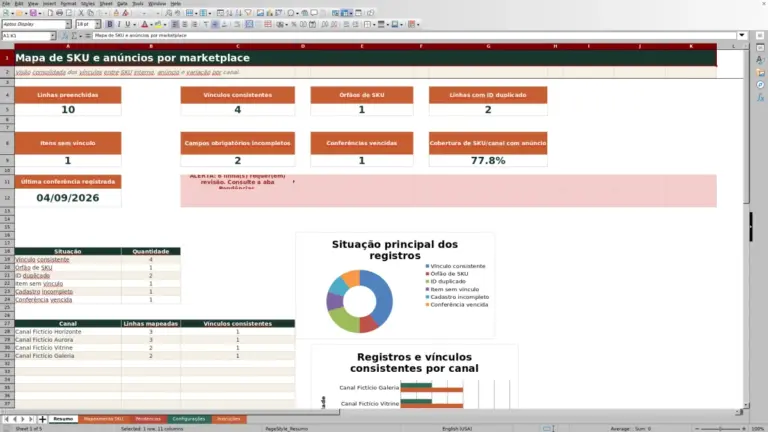Toggle Align Top vertical alignment
Image resolution: width=768 pixels, height=432 pixels.
206,24
